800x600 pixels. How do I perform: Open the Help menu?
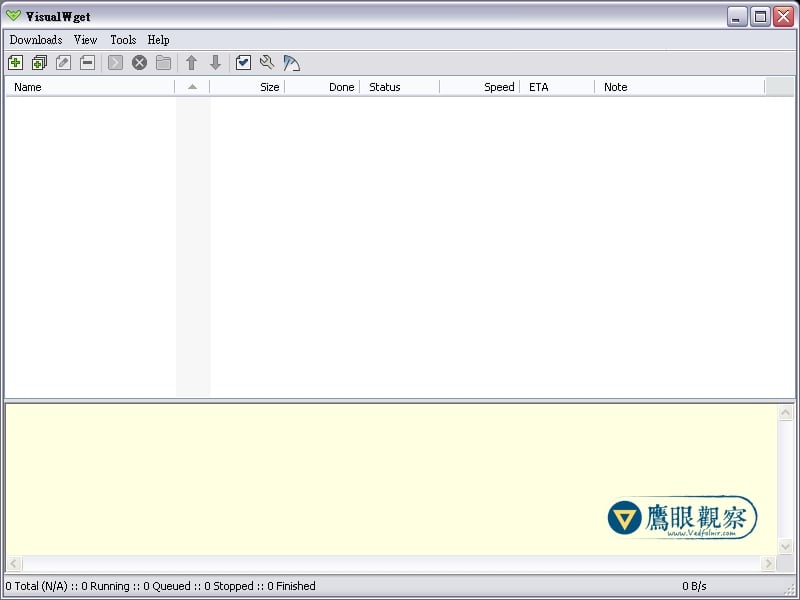pos(158,40)
